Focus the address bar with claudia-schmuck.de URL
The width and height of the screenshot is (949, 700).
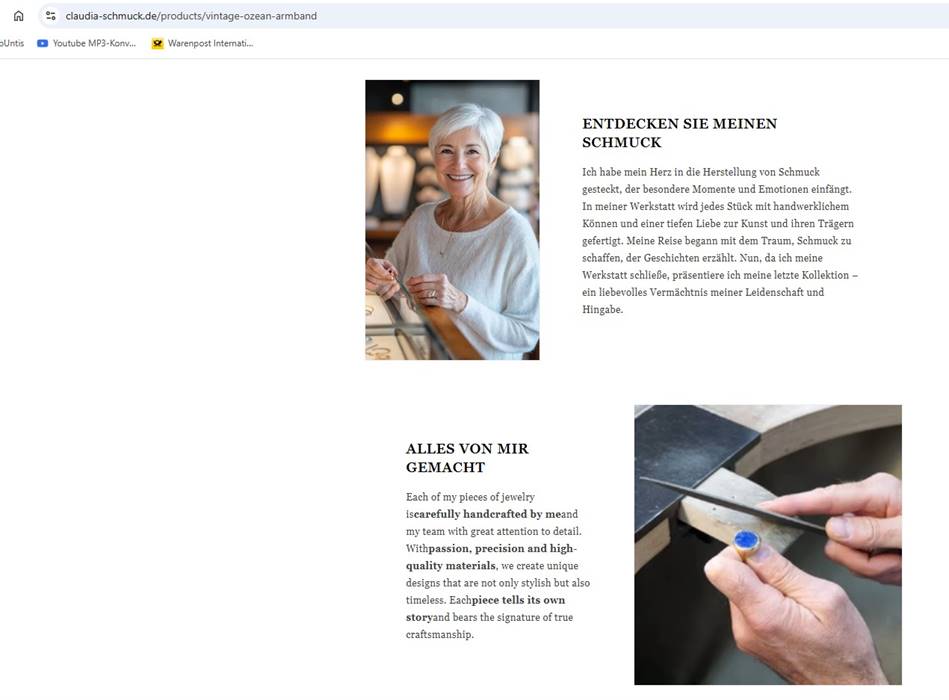pos(493,16)
